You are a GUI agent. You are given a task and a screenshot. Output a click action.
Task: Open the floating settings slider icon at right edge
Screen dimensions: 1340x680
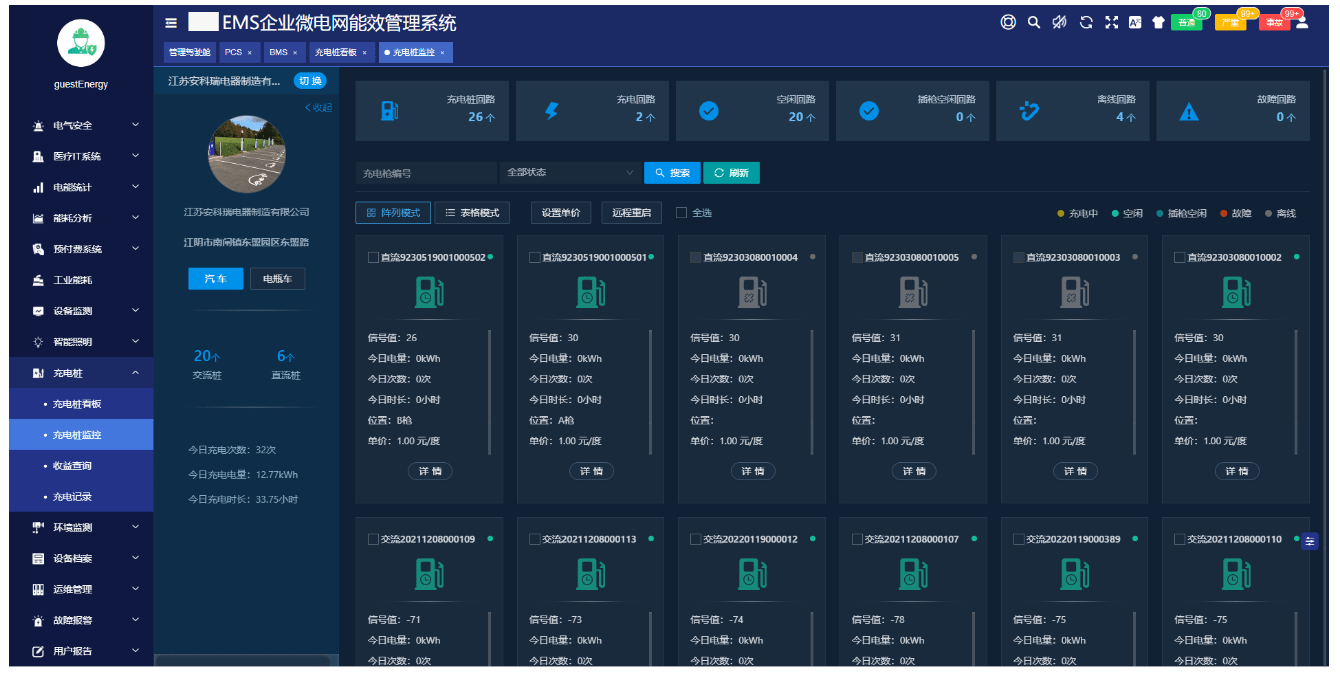click(1310, 541)
